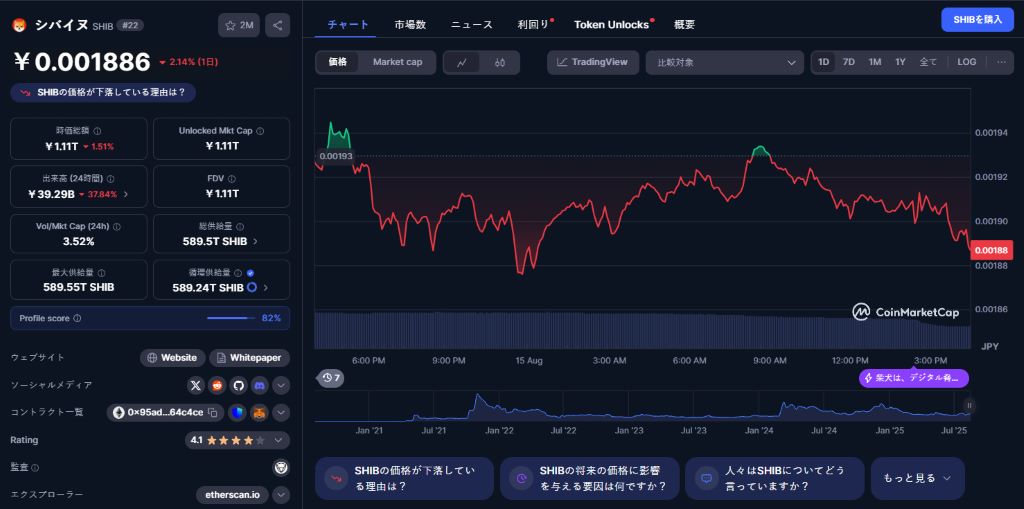
Task: Set chart range to 7D
Action: [848, 62]
